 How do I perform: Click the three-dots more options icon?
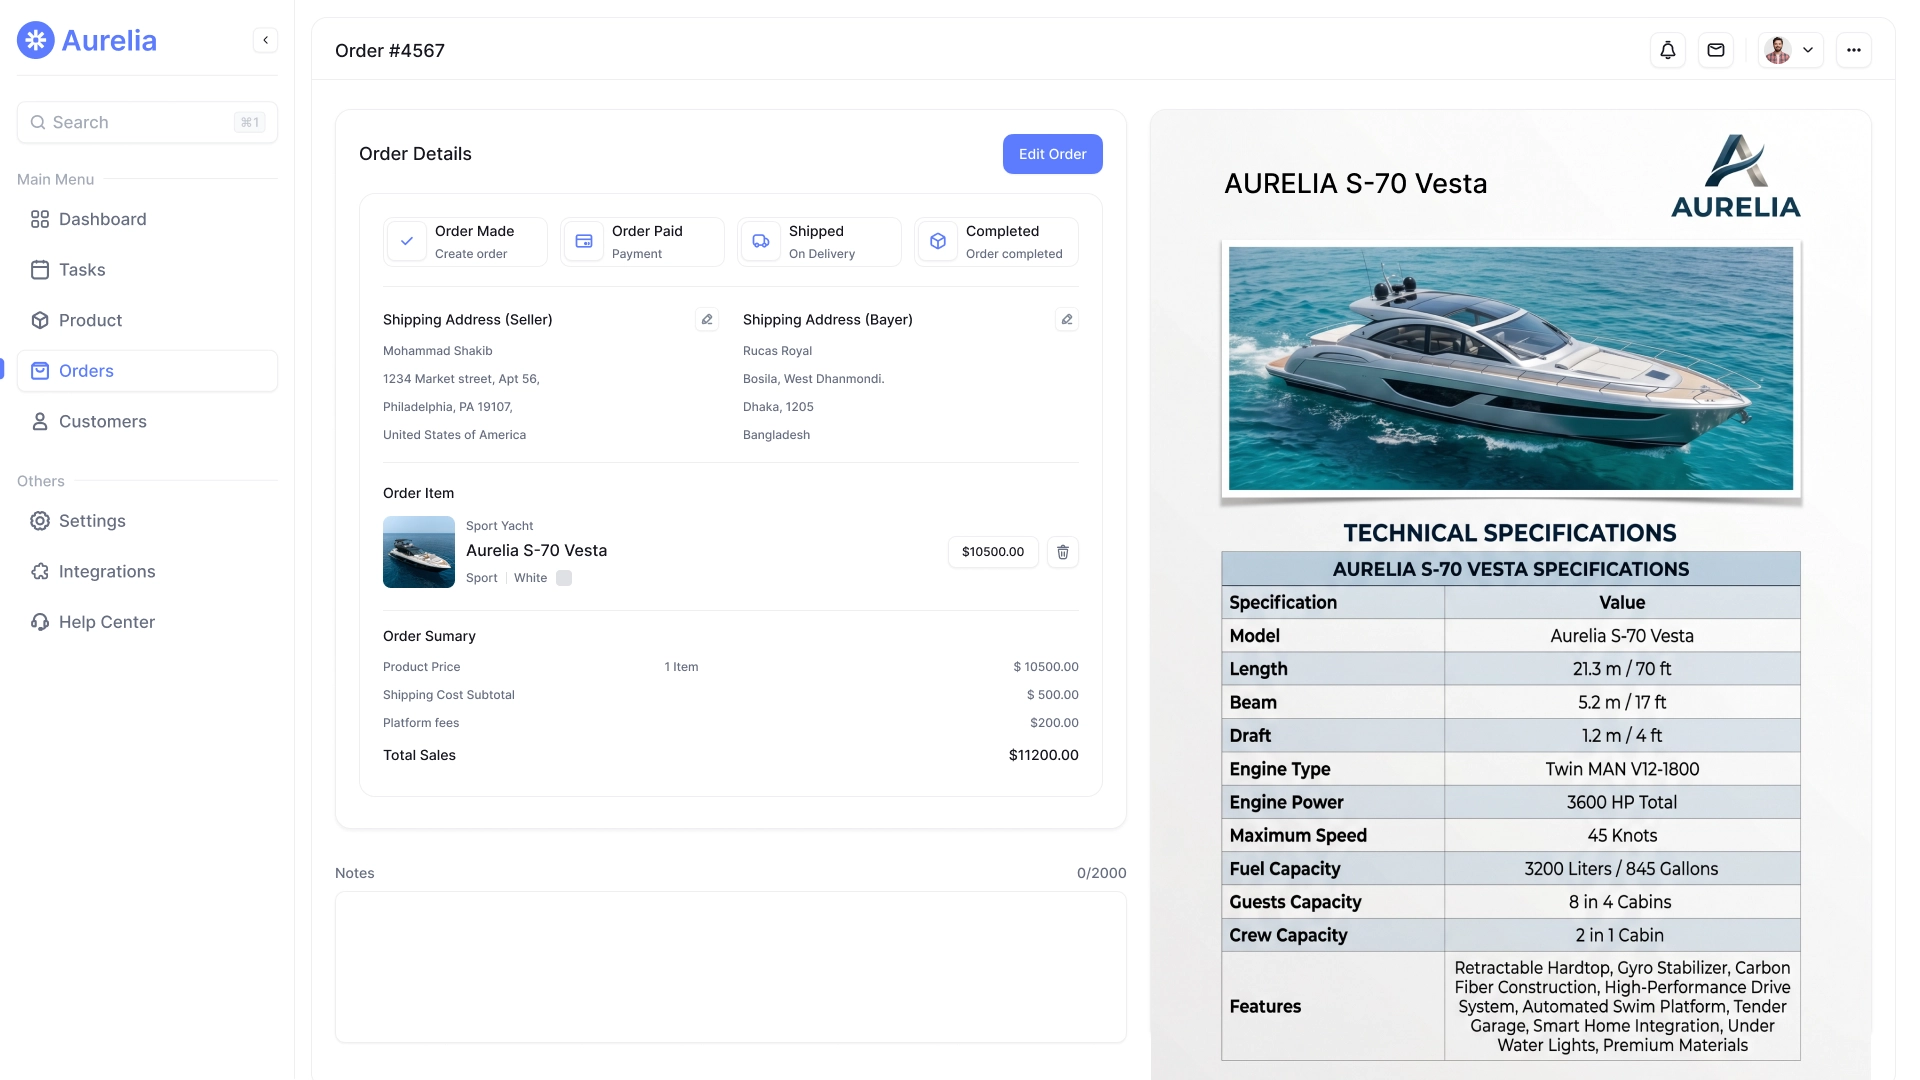click(1853, 50)
